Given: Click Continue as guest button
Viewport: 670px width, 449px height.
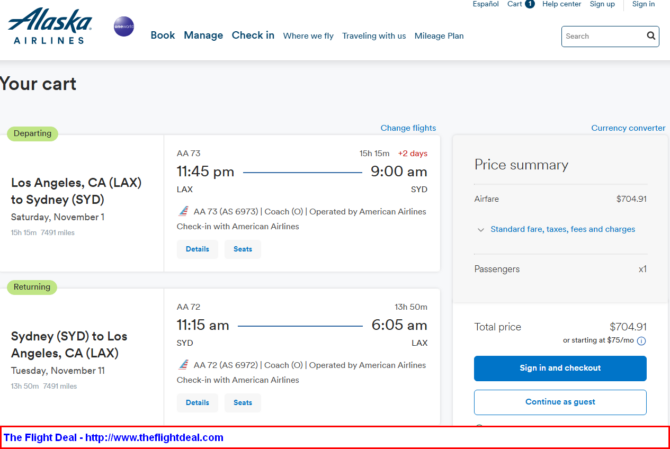Looking at the screenshot, I should pos(560,402).
